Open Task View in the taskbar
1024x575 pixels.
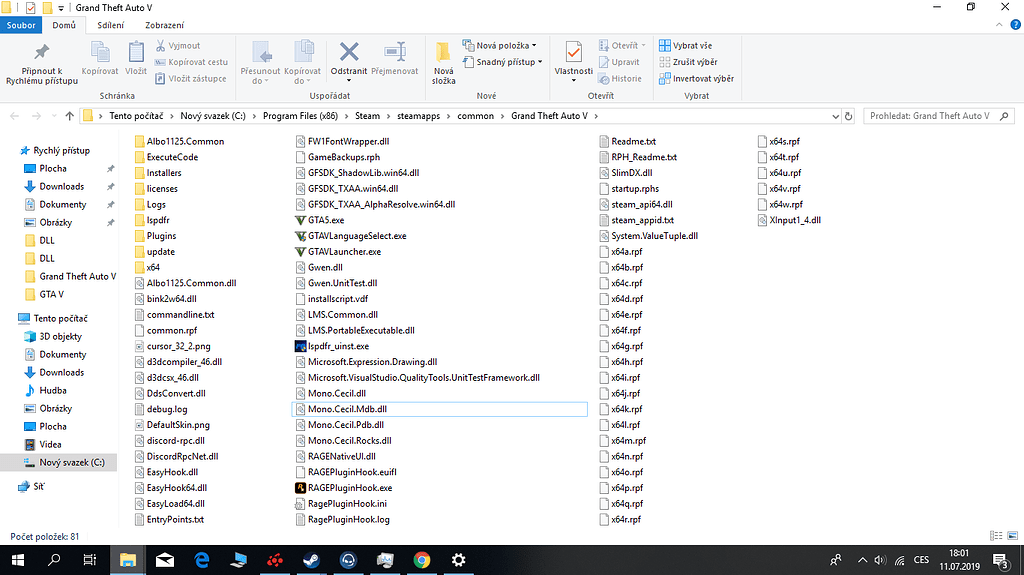click(90, 560)
